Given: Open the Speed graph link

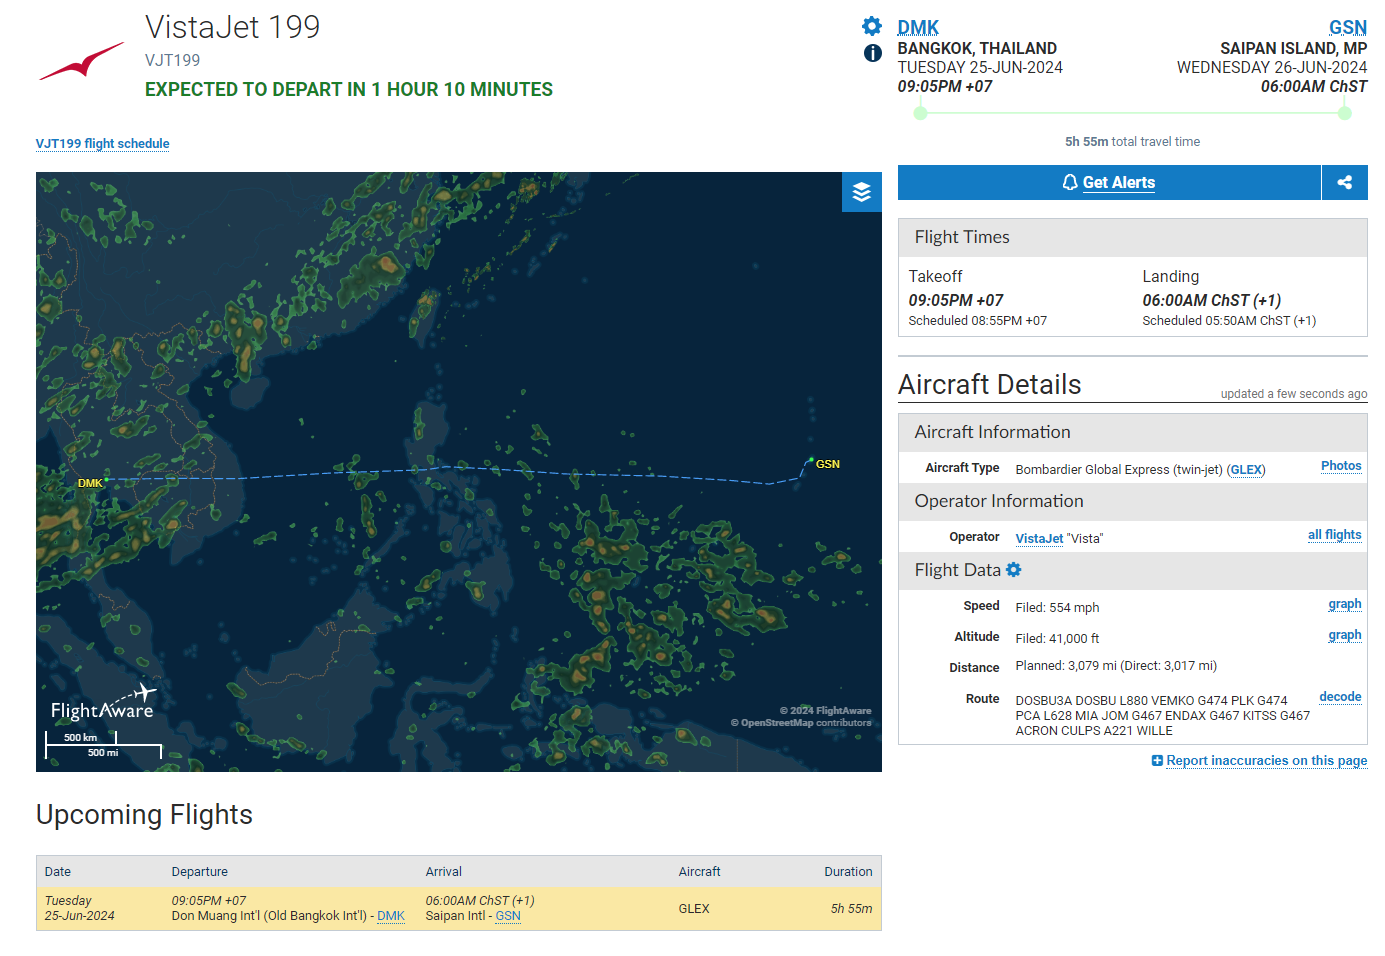Looking at the screenshot, I should 1345,603.
